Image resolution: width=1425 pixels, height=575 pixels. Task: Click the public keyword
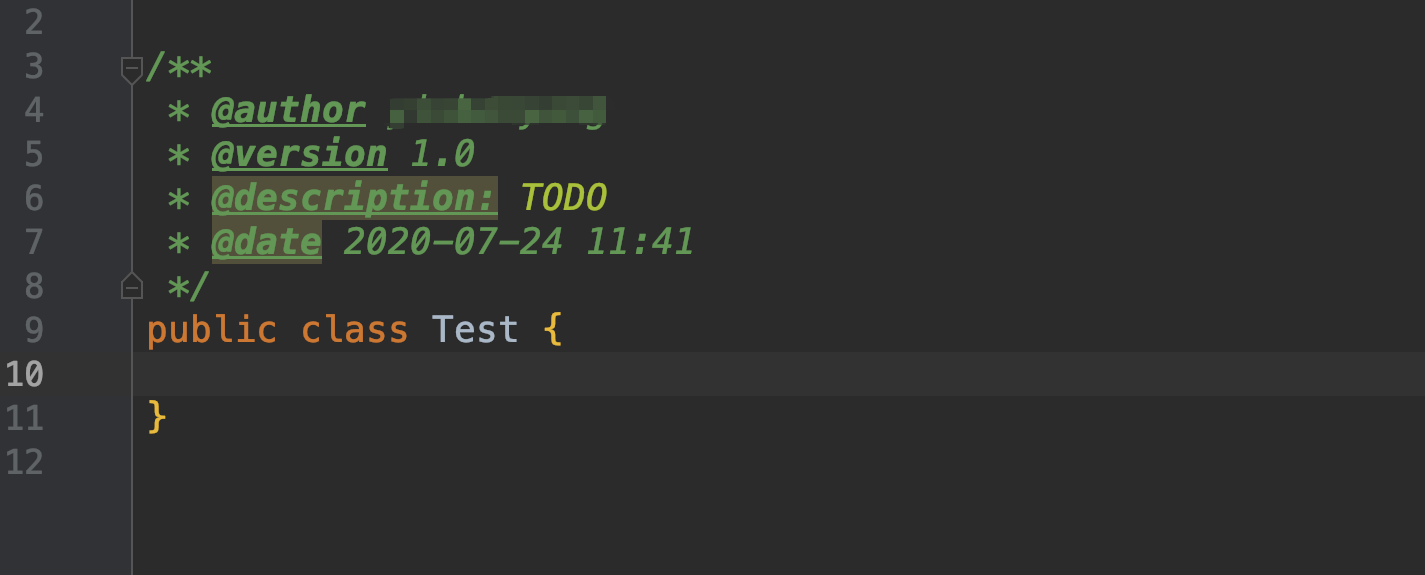click(211, 330)
